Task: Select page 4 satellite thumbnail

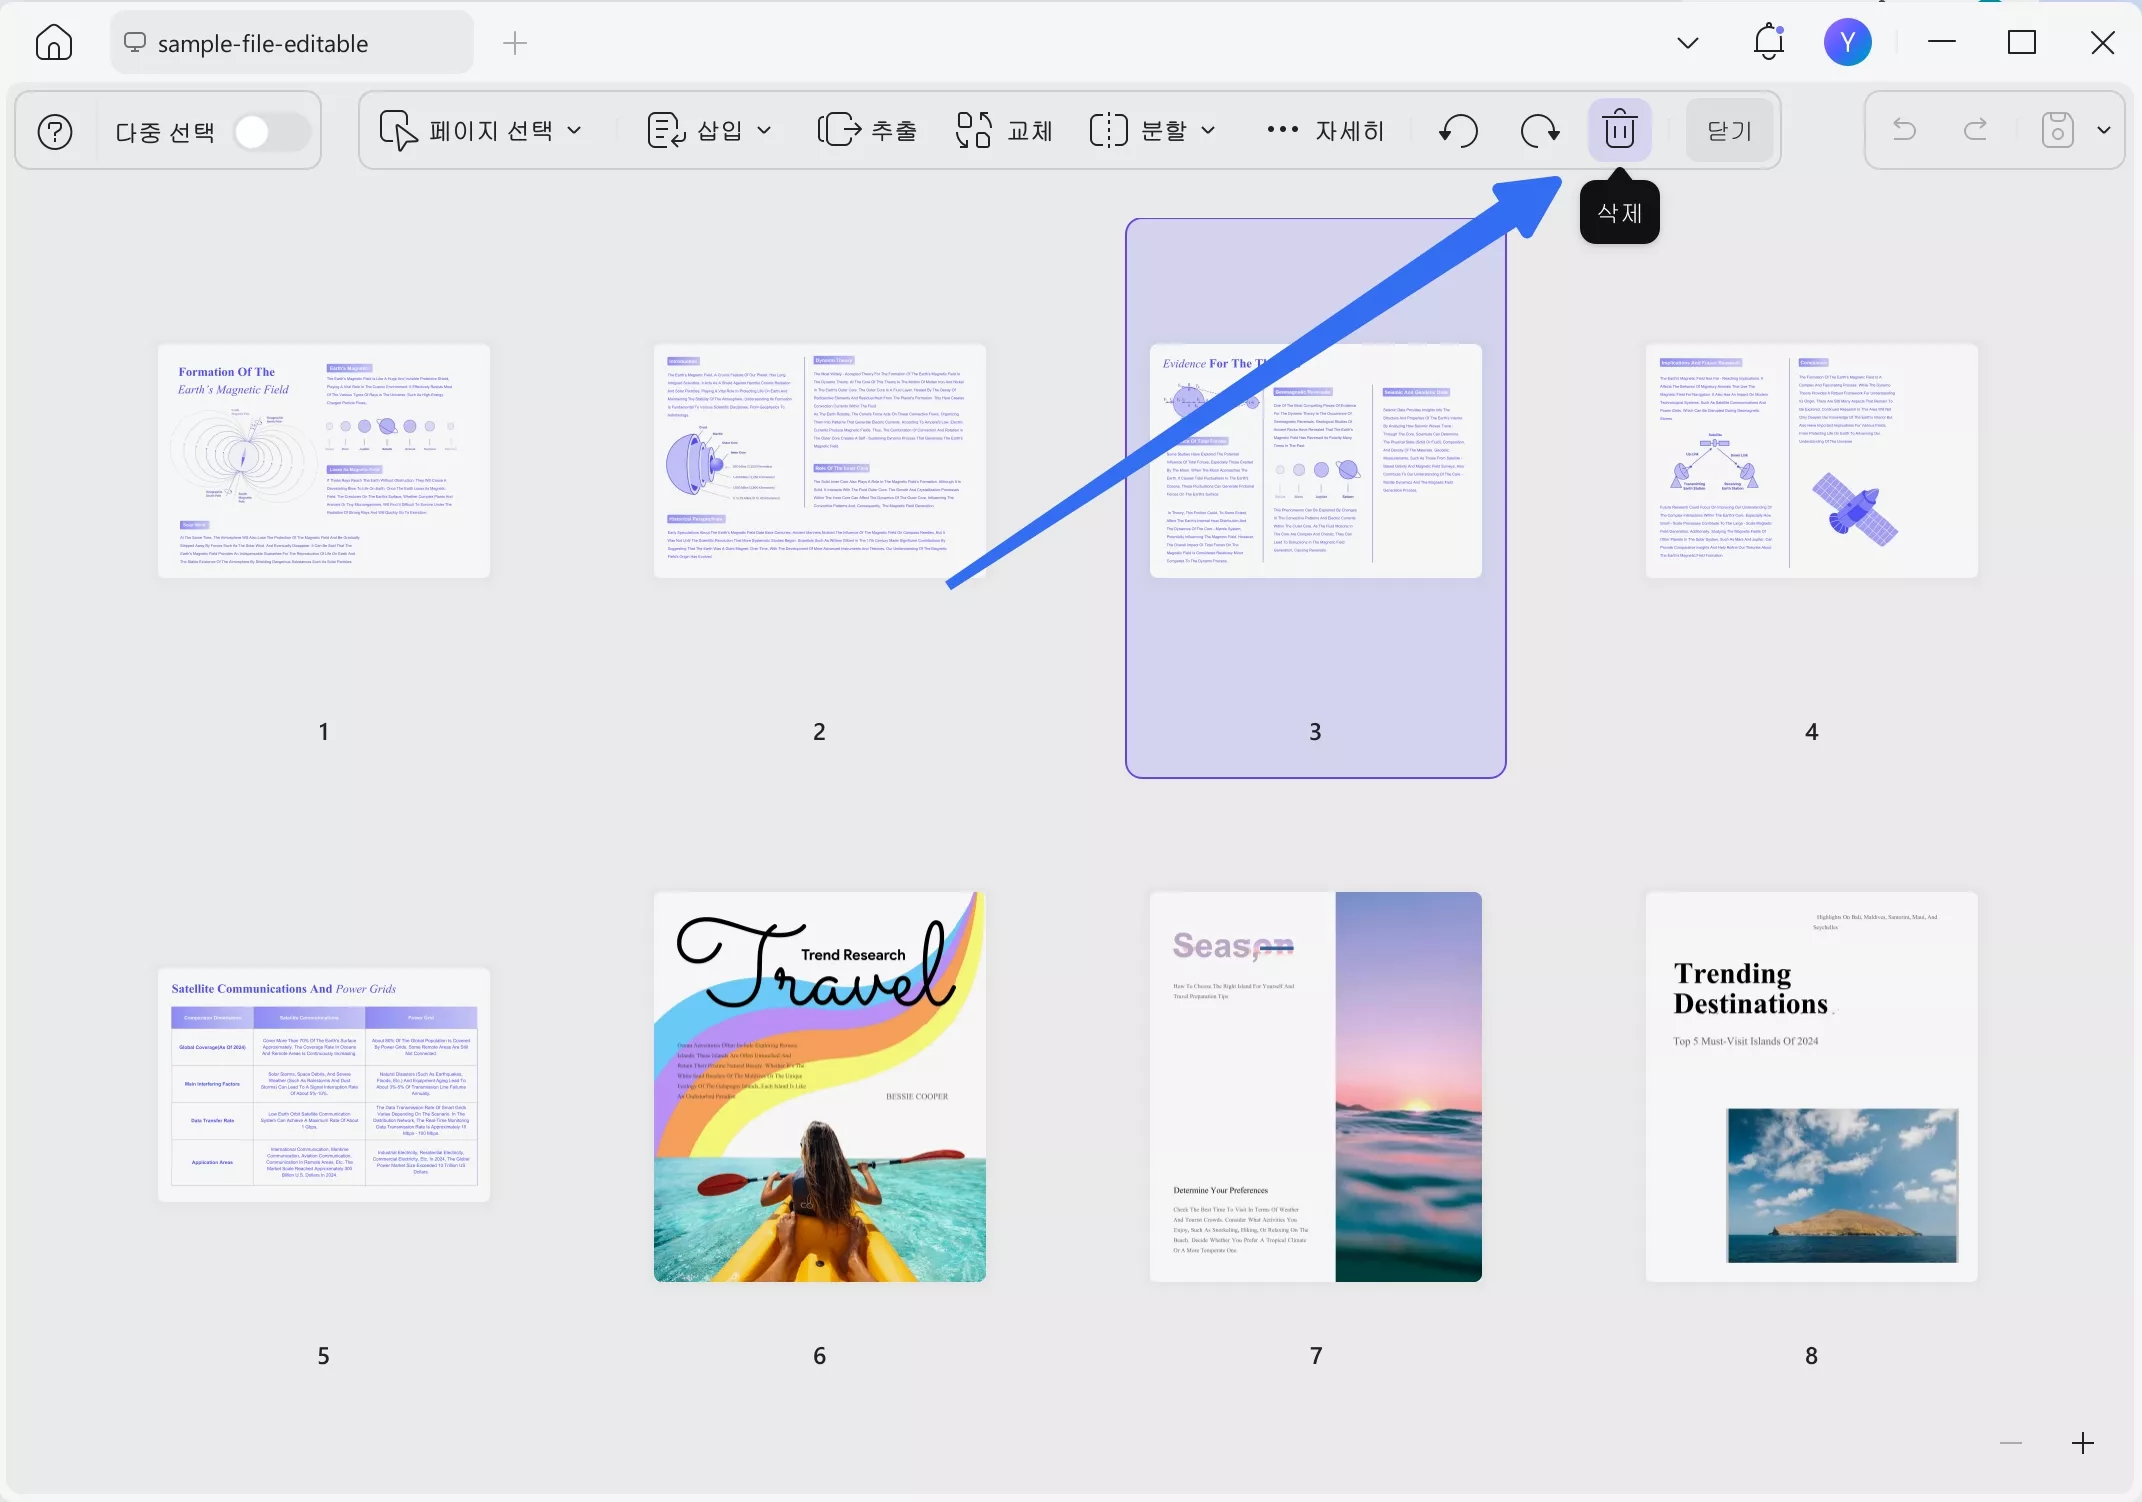Action: (1812, 461)
